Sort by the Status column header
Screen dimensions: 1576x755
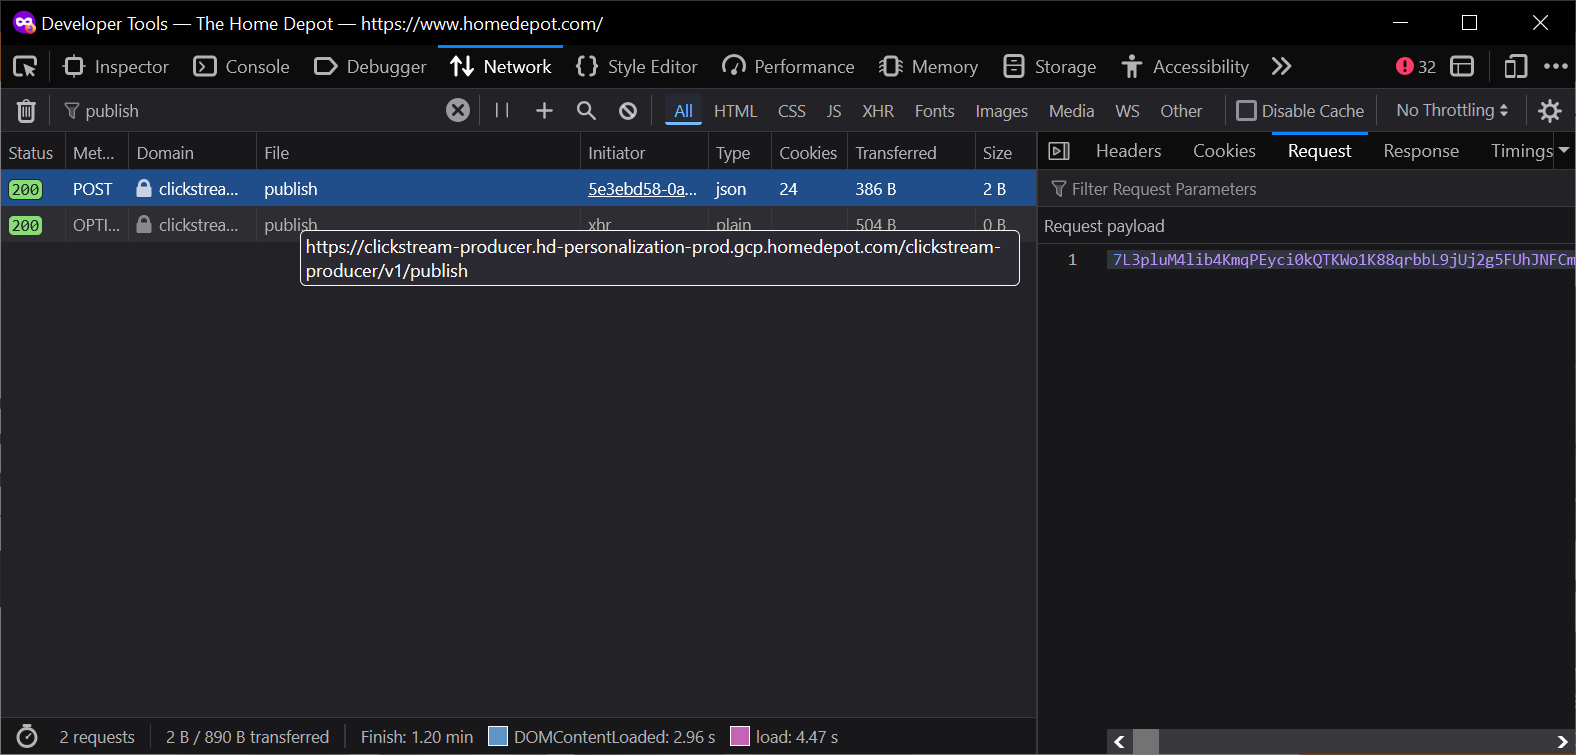(32, 153)
